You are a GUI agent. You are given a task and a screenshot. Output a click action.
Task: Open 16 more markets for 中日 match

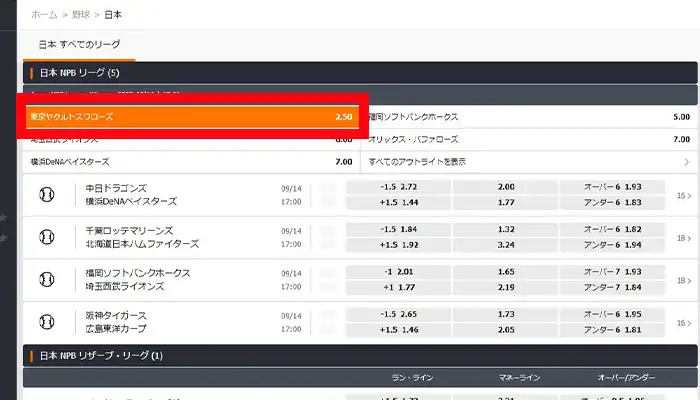(684, 196)
